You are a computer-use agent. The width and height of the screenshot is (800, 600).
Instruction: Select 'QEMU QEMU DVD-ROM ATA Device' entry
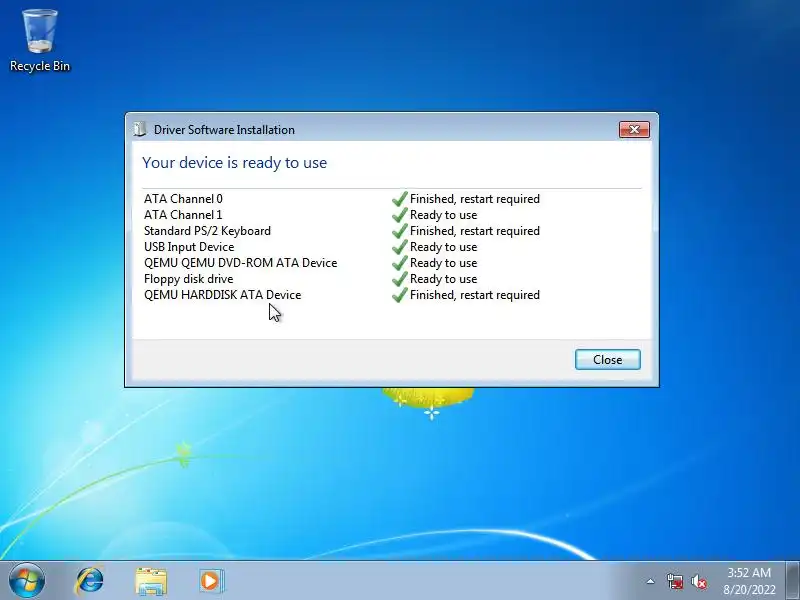240,263
